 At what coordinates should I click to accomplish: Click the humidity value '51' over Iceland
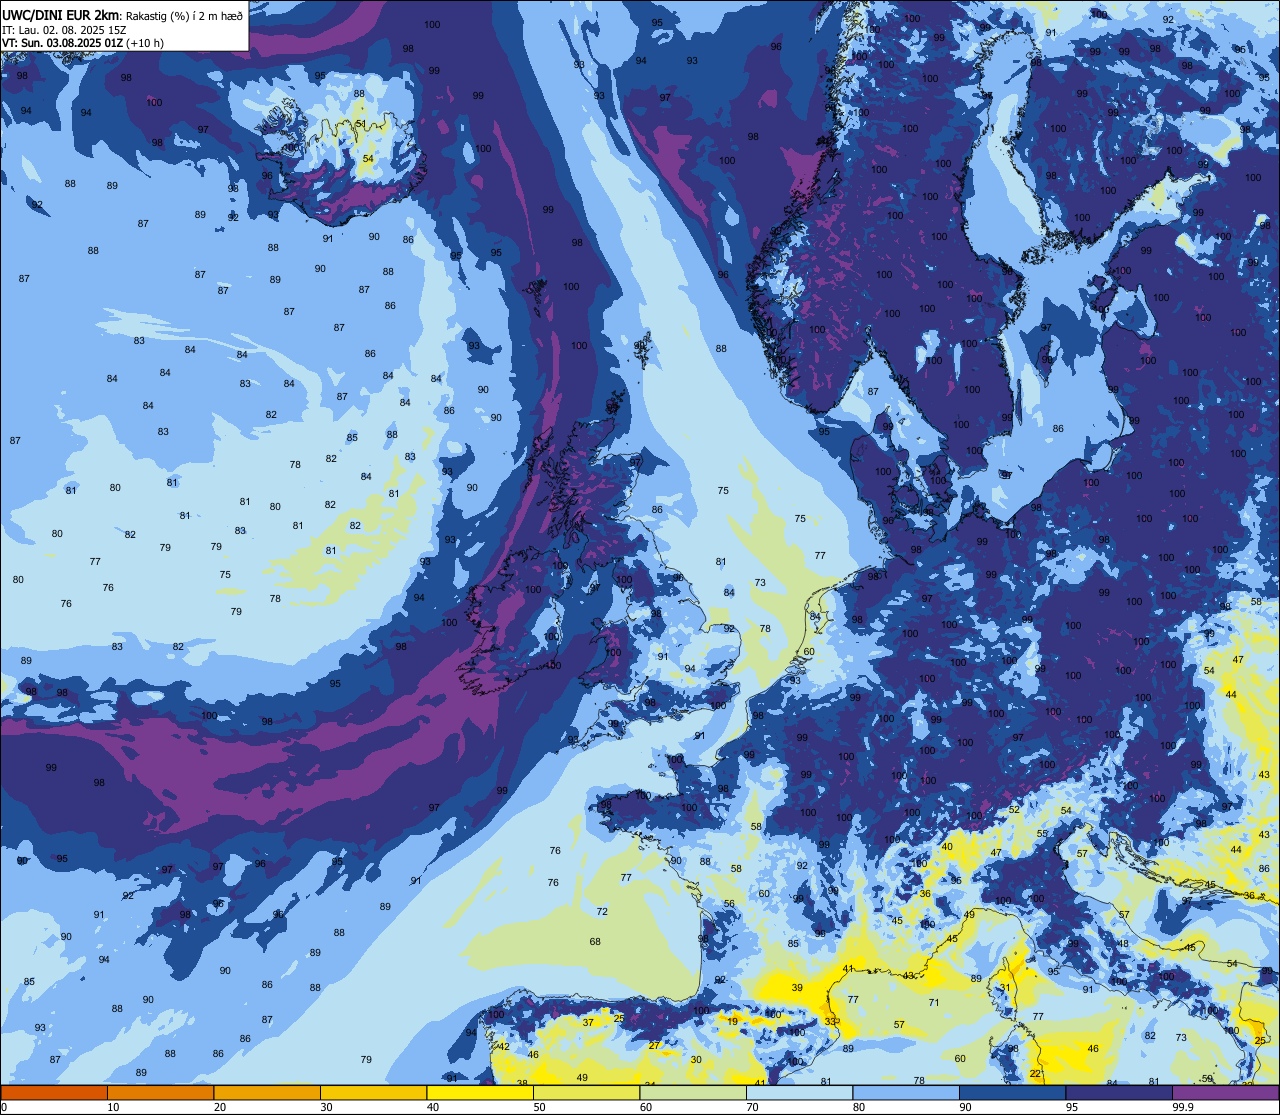point(361,124)
